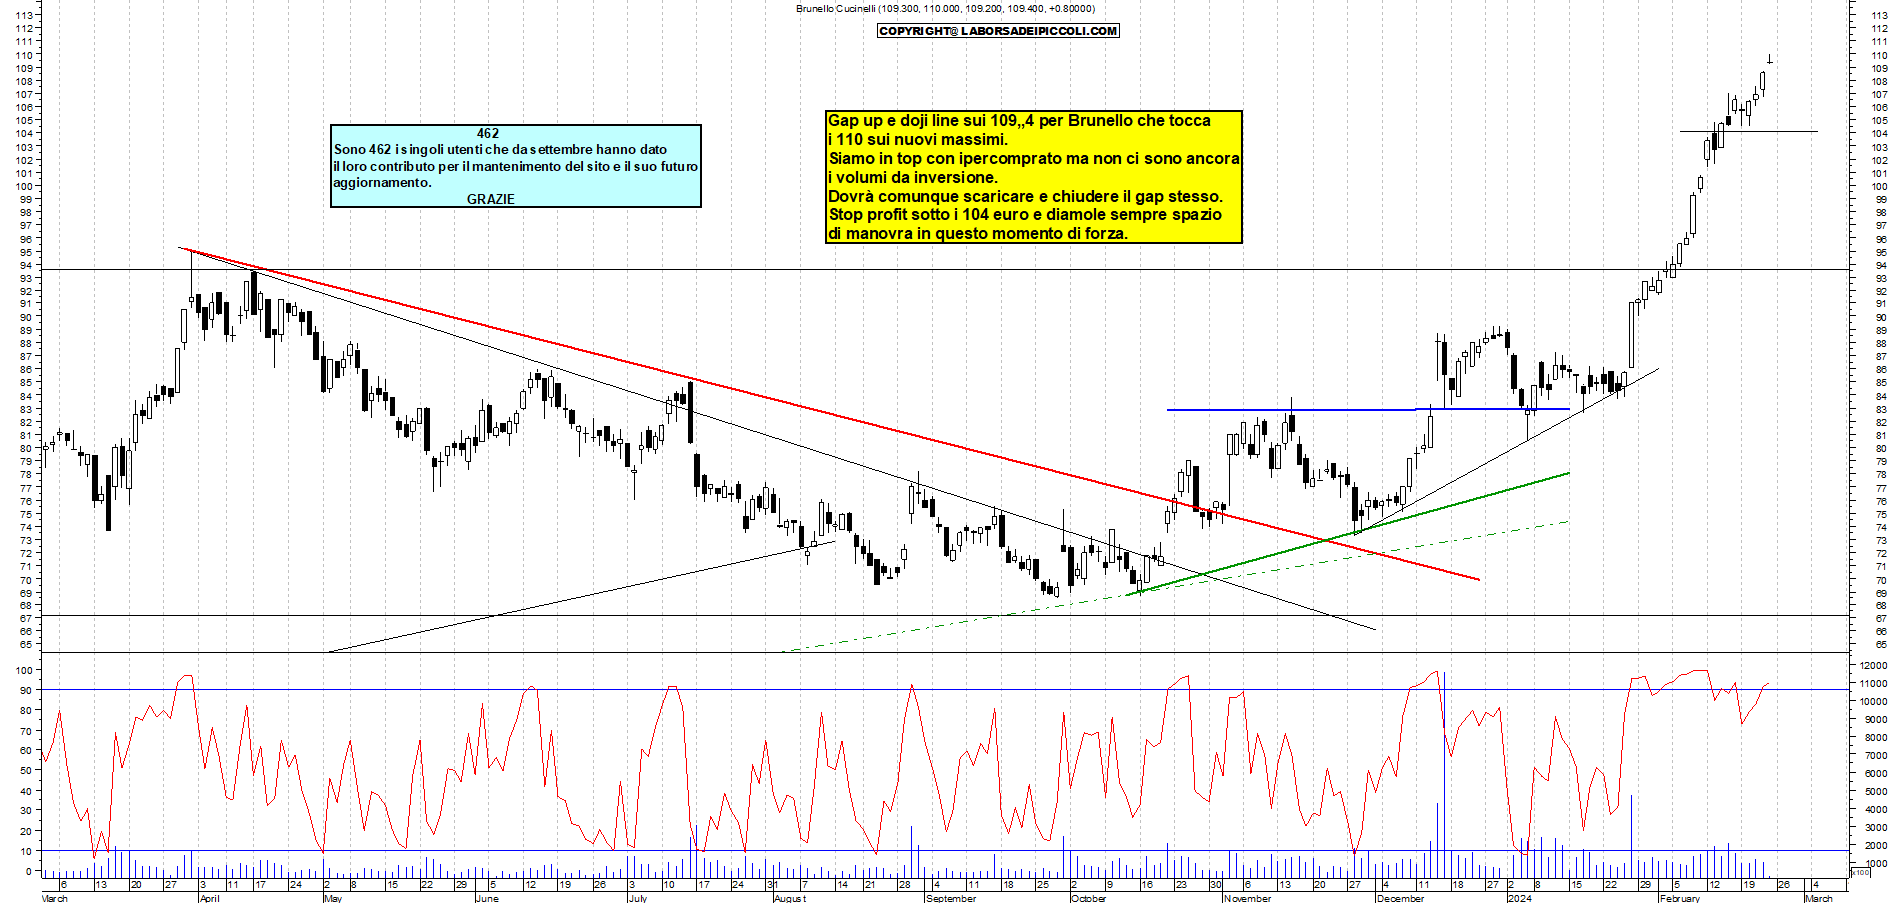The height and width of the screenshot is (903, 1890).
Task: Click the line "i volumi da inversione."
Action: (x=913, y=178)
